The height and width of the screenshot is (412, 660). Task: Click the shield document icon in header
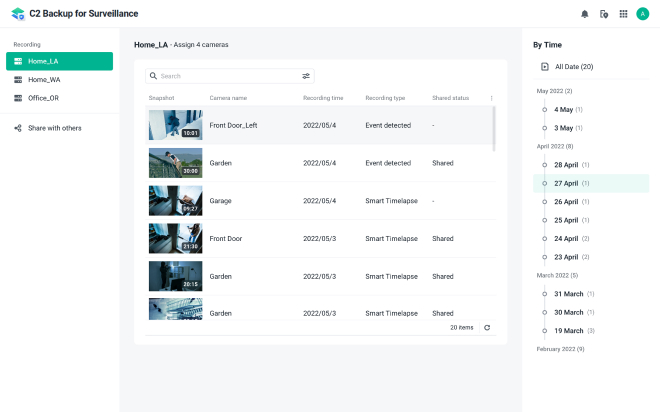click(x=604, y=14)
